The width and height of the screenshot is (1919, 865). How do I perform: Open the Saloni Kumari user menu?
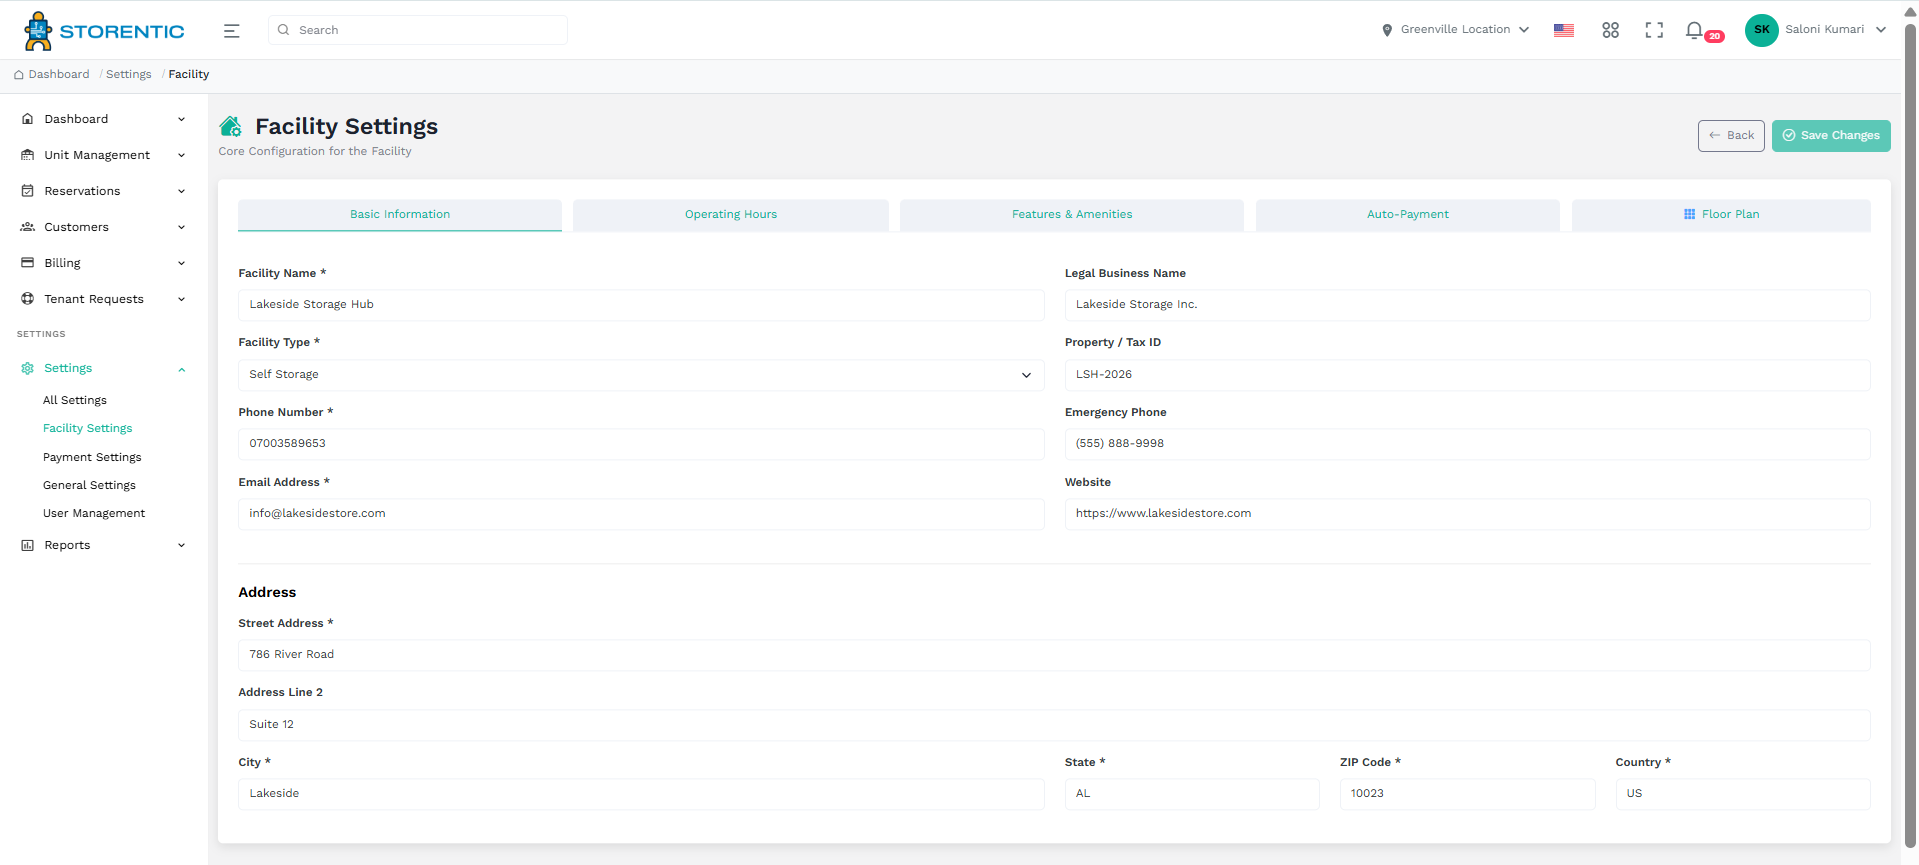1835,30
